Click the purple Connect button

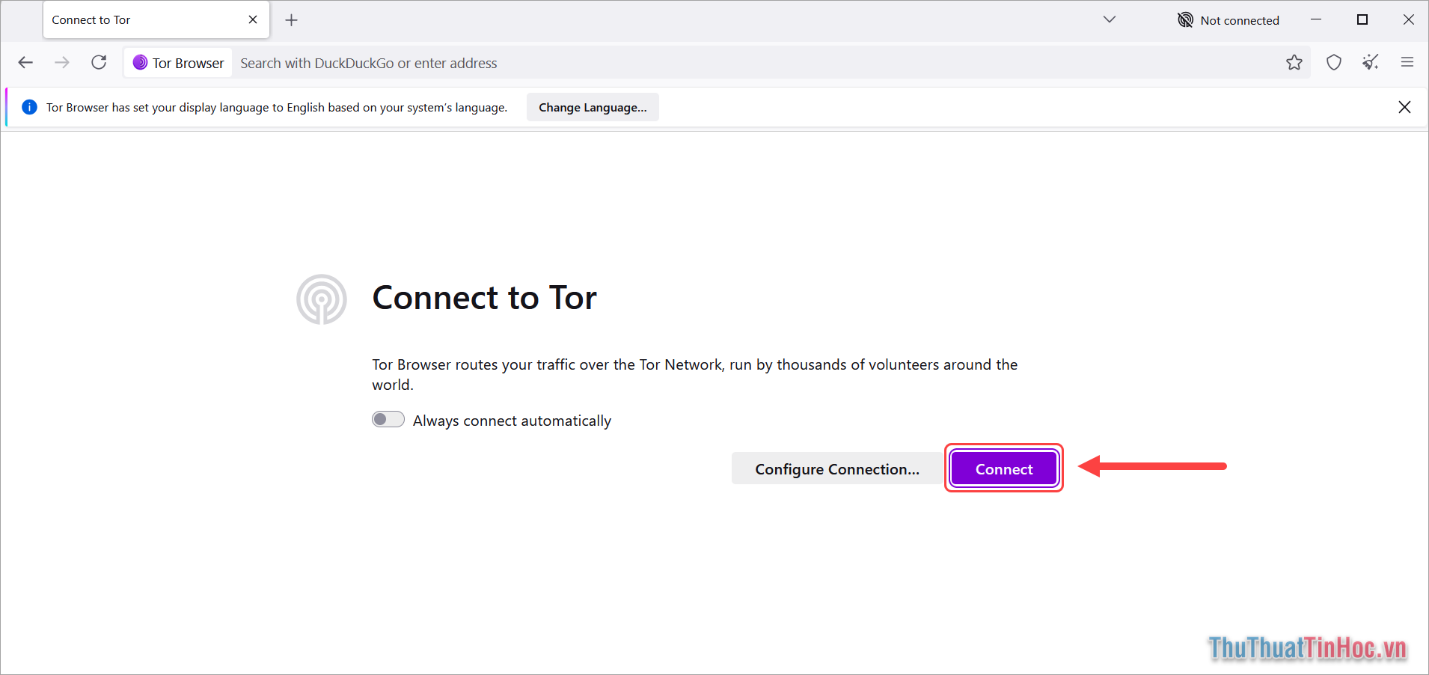(x=1004, y=469)
